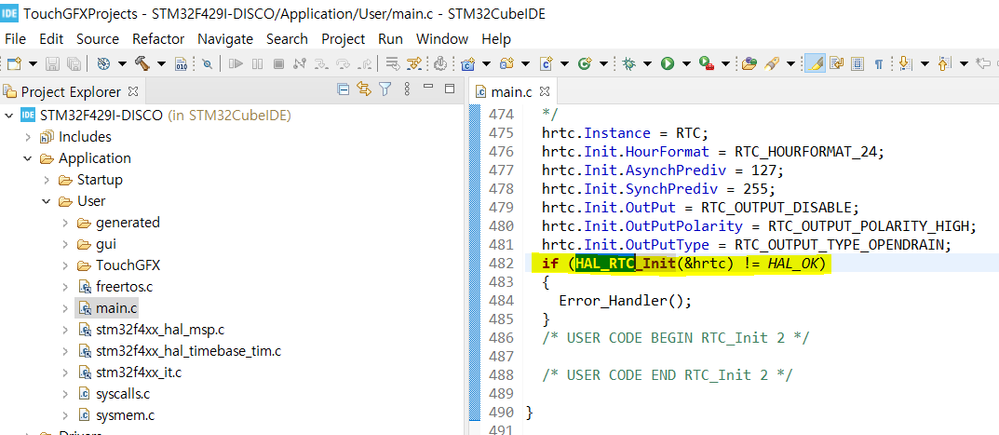Select stm32f4xx_hal_msp.c file
Screen dimensions: 999x435
click(x=160, y=329)
